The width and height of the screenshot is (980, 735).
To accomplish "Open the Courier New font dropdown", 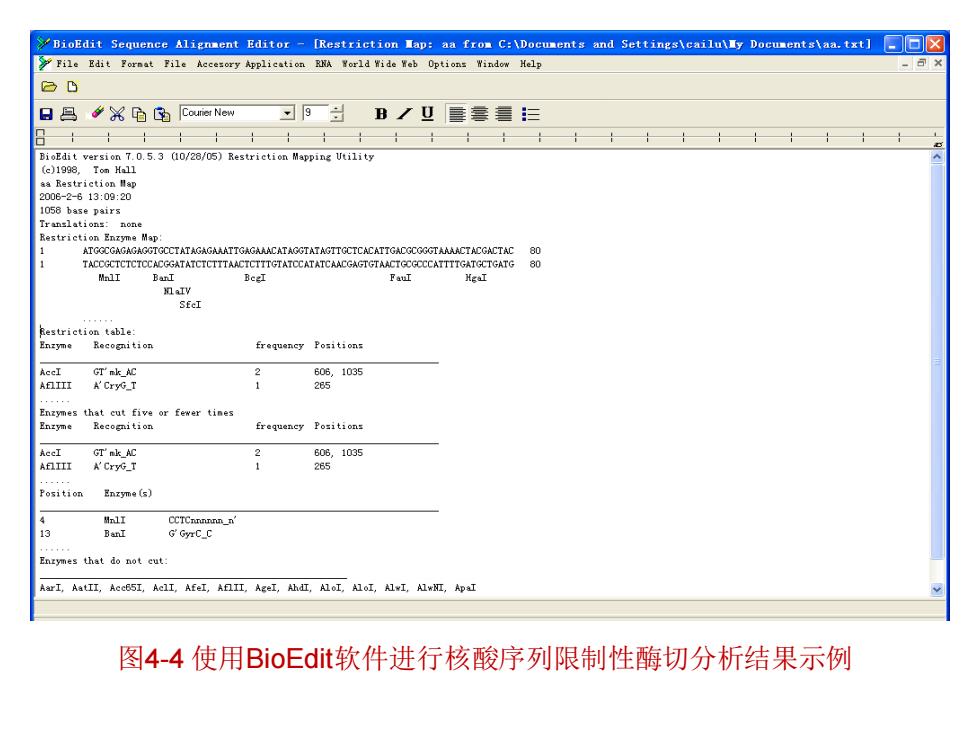I will pyautogui.click(x=287, y=112).
